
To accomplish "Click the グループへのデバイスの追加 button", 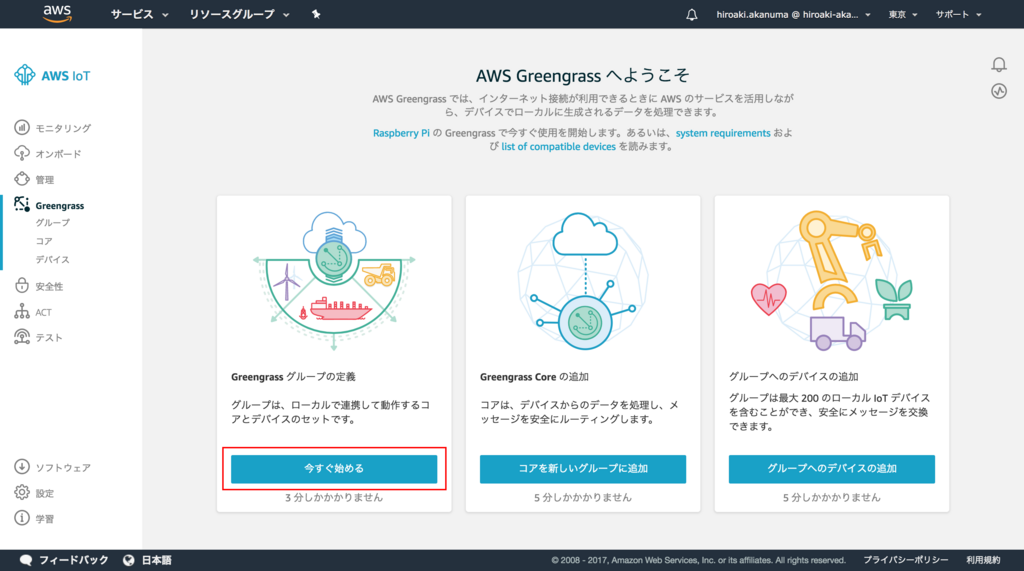I will pos(831,468).
